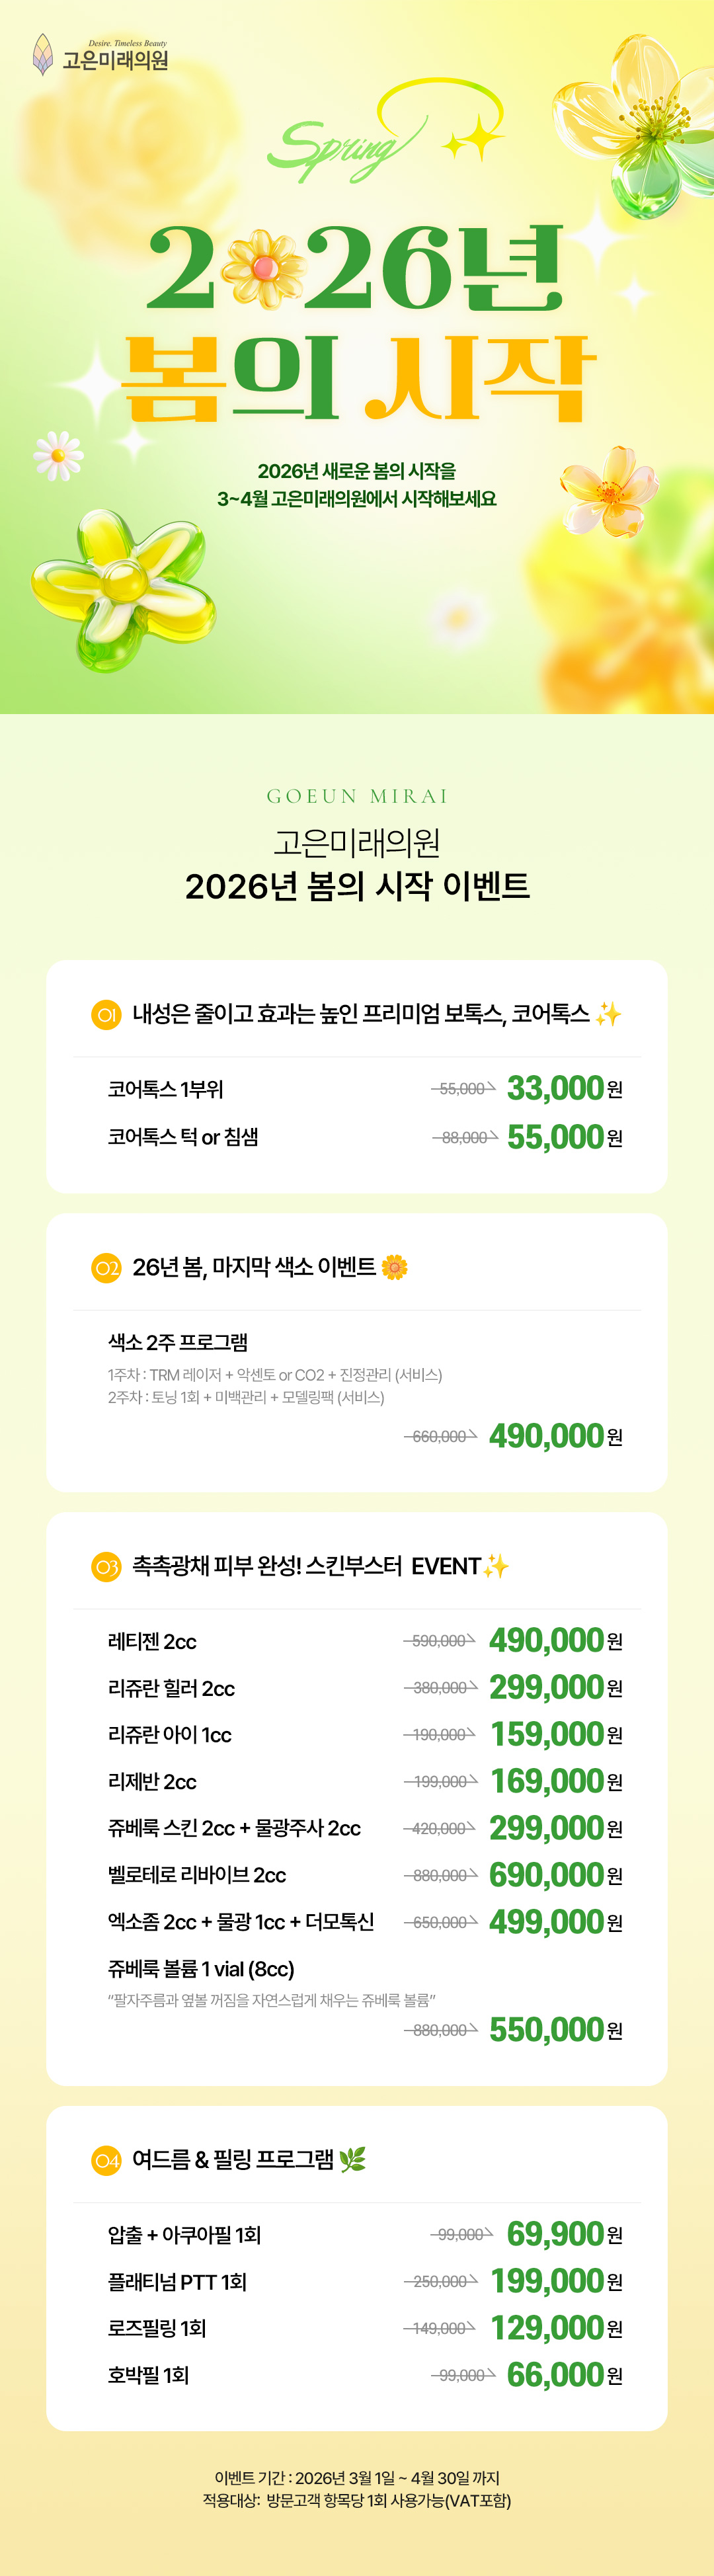Viewport: 714px width, 2576px height.
Task: Click the 이벤트 기간 date text
Action: (x=357, y=2478)
